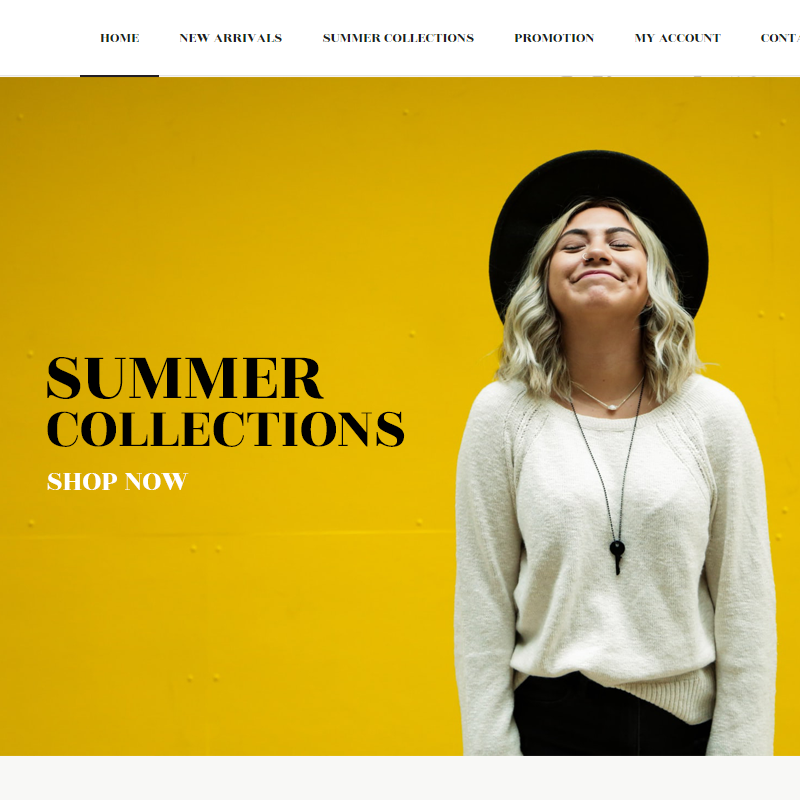Click the partially visible CONTACT menu item
Image resolution: width=800 pixels, height=800 pixels.
tap(780, 38)
